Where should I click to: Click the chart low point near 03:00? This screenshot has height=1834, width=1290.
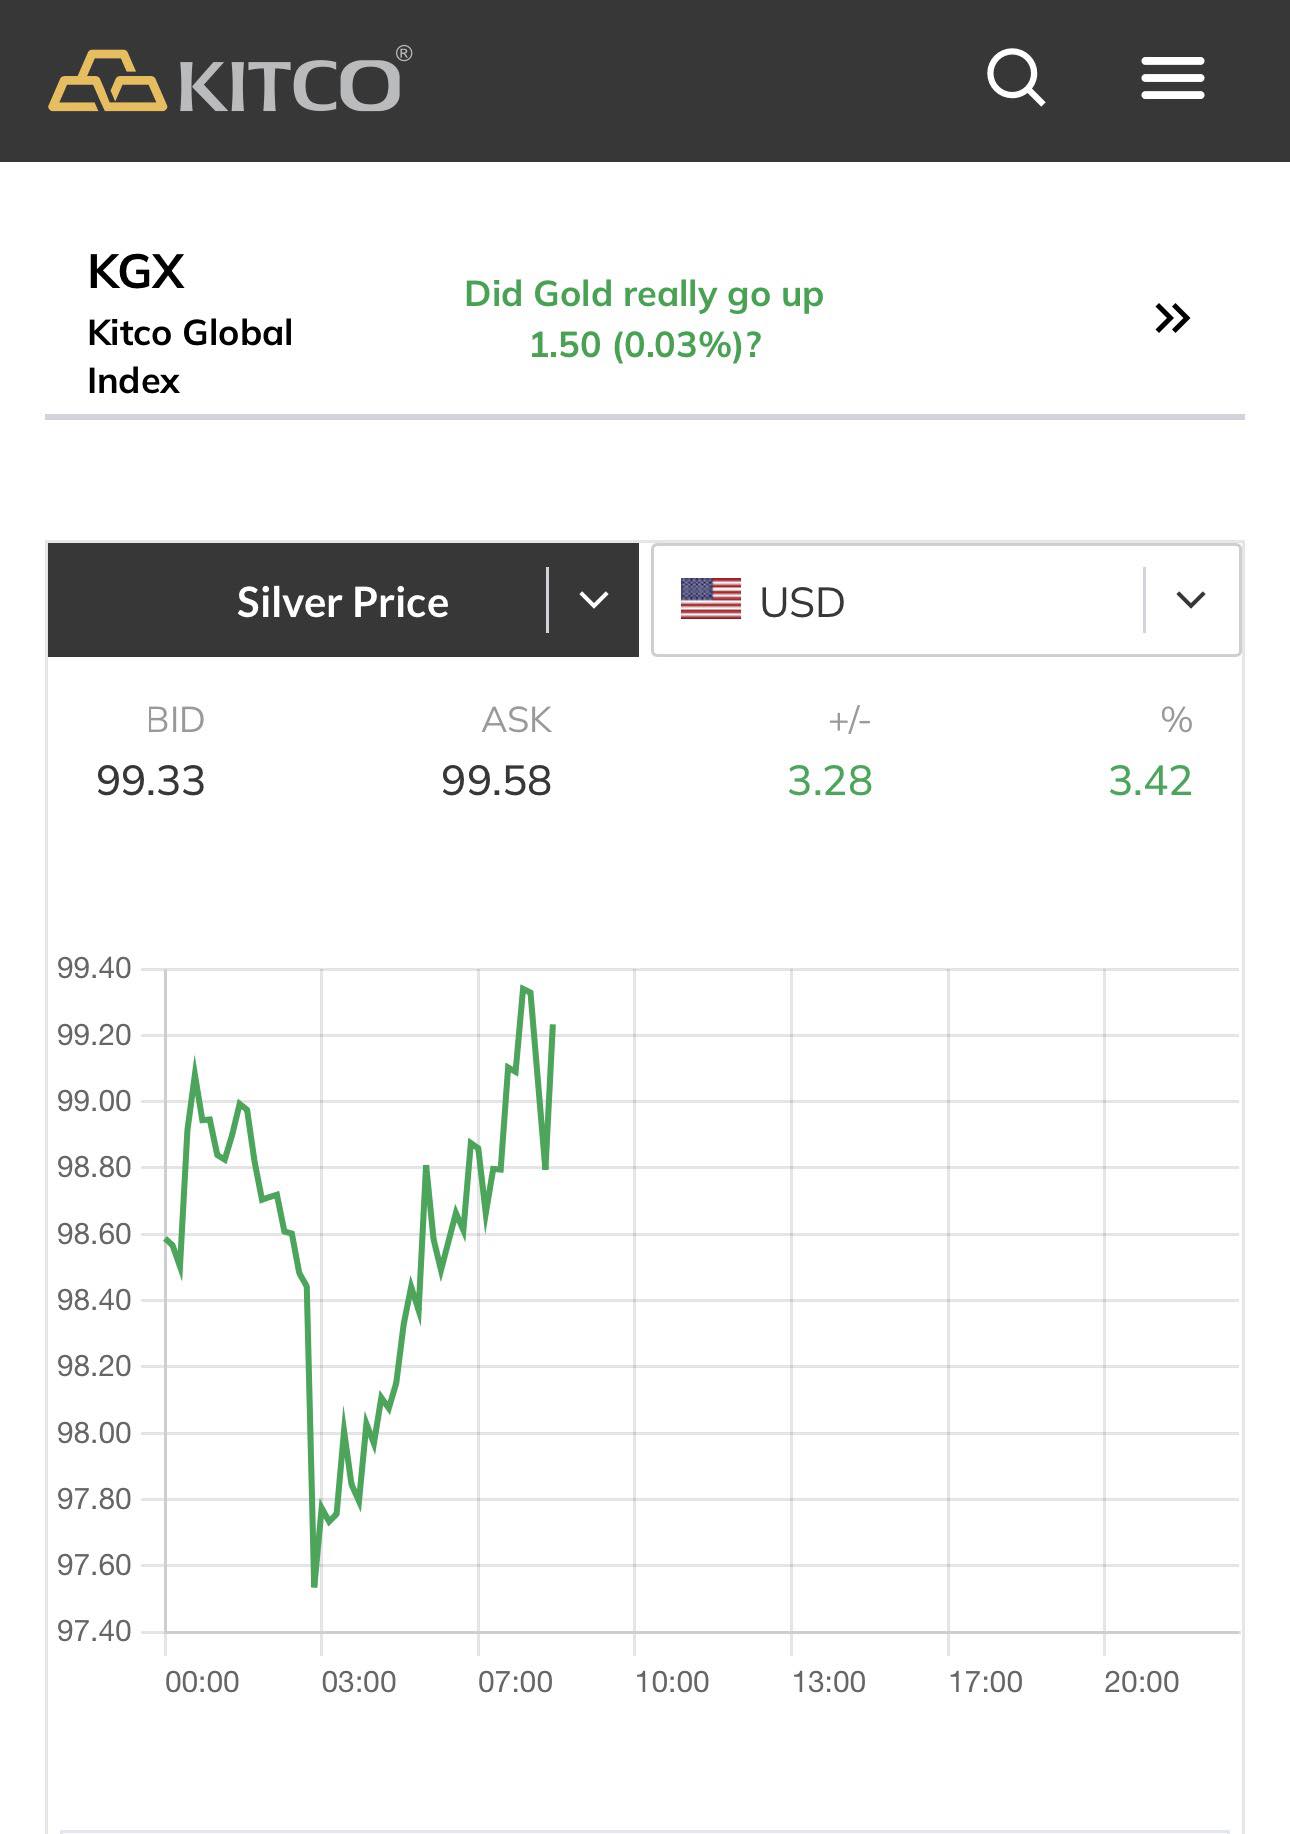314,1585
